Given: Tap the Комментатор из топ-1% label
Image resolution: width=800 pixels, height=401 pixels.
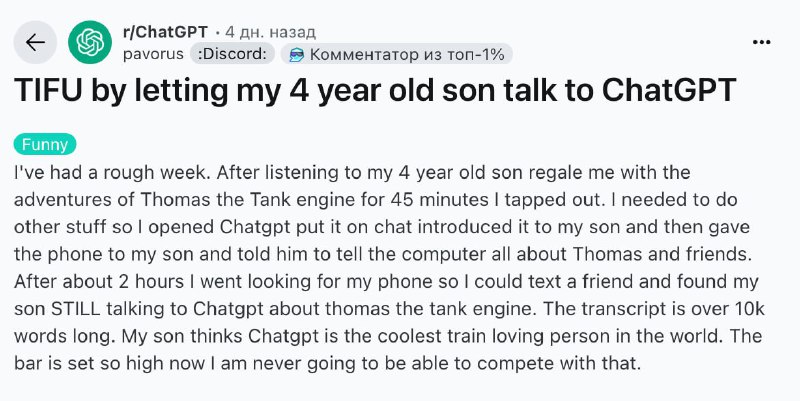Looking at the screenshot, I should (x=407, y=54).
